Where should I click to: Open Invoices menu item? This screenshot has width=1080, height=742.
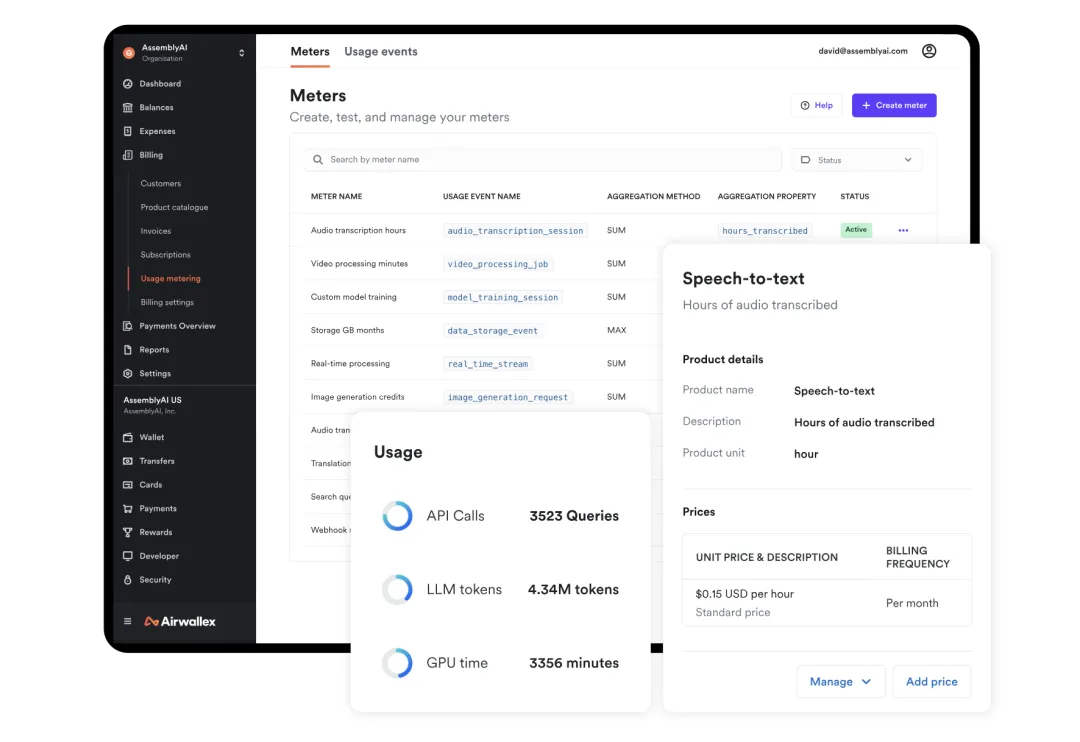[156, 231]
